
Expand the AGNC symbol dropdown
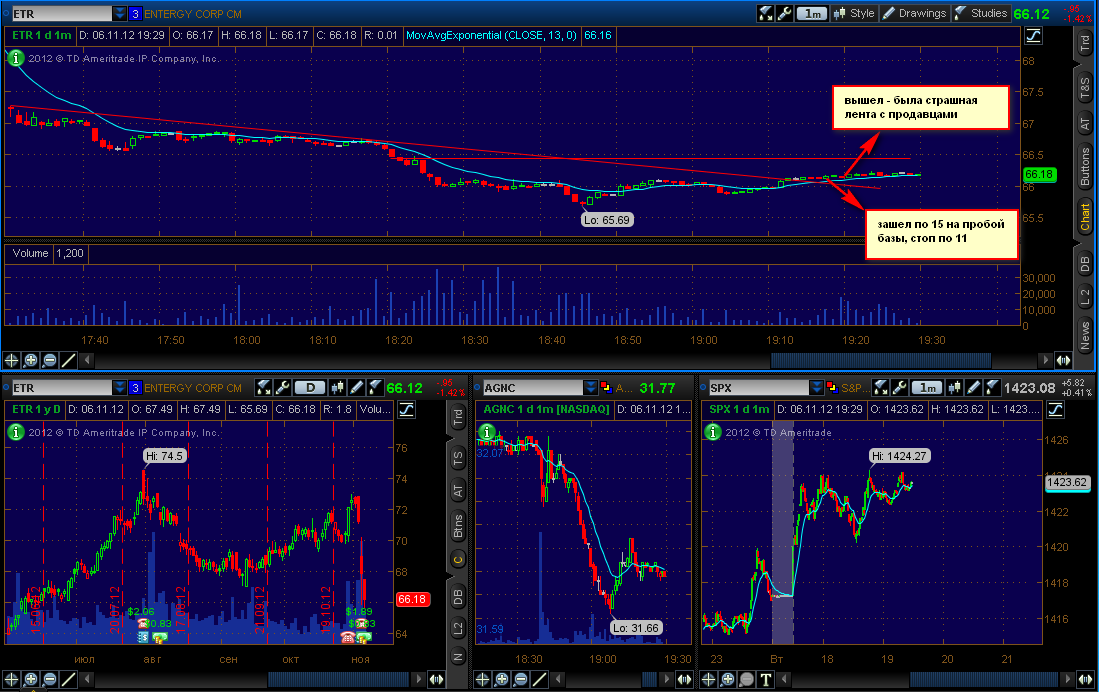590,388
